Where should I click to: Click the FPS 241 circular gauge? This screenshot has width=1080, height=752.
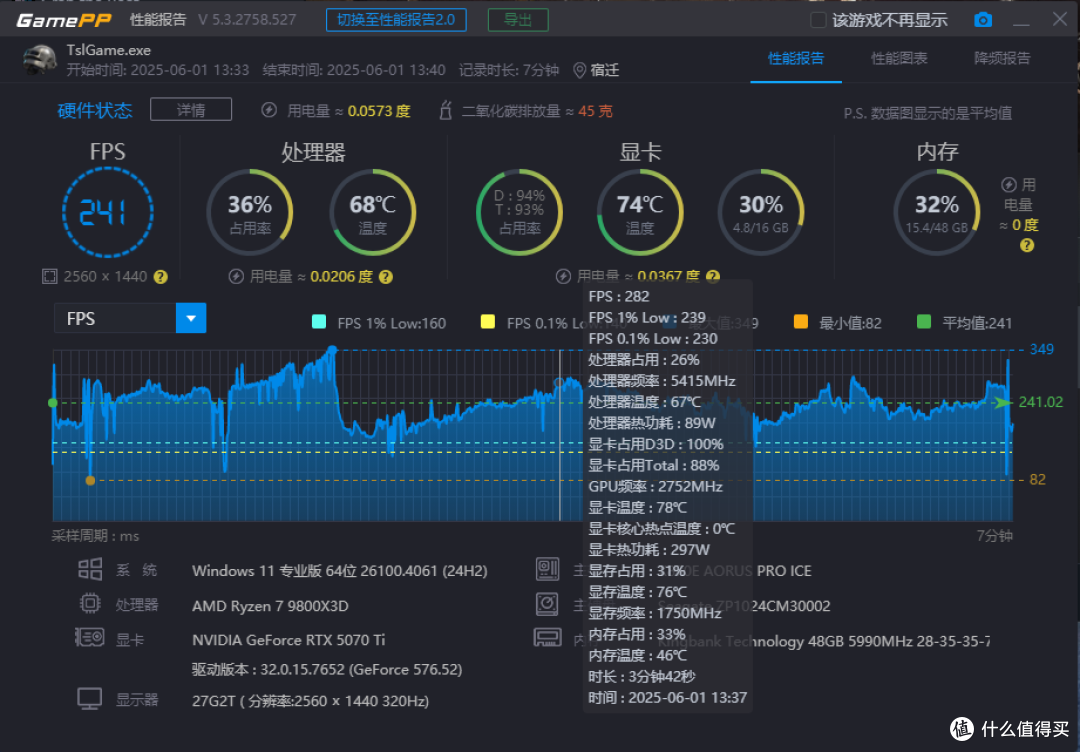(108, 212)
